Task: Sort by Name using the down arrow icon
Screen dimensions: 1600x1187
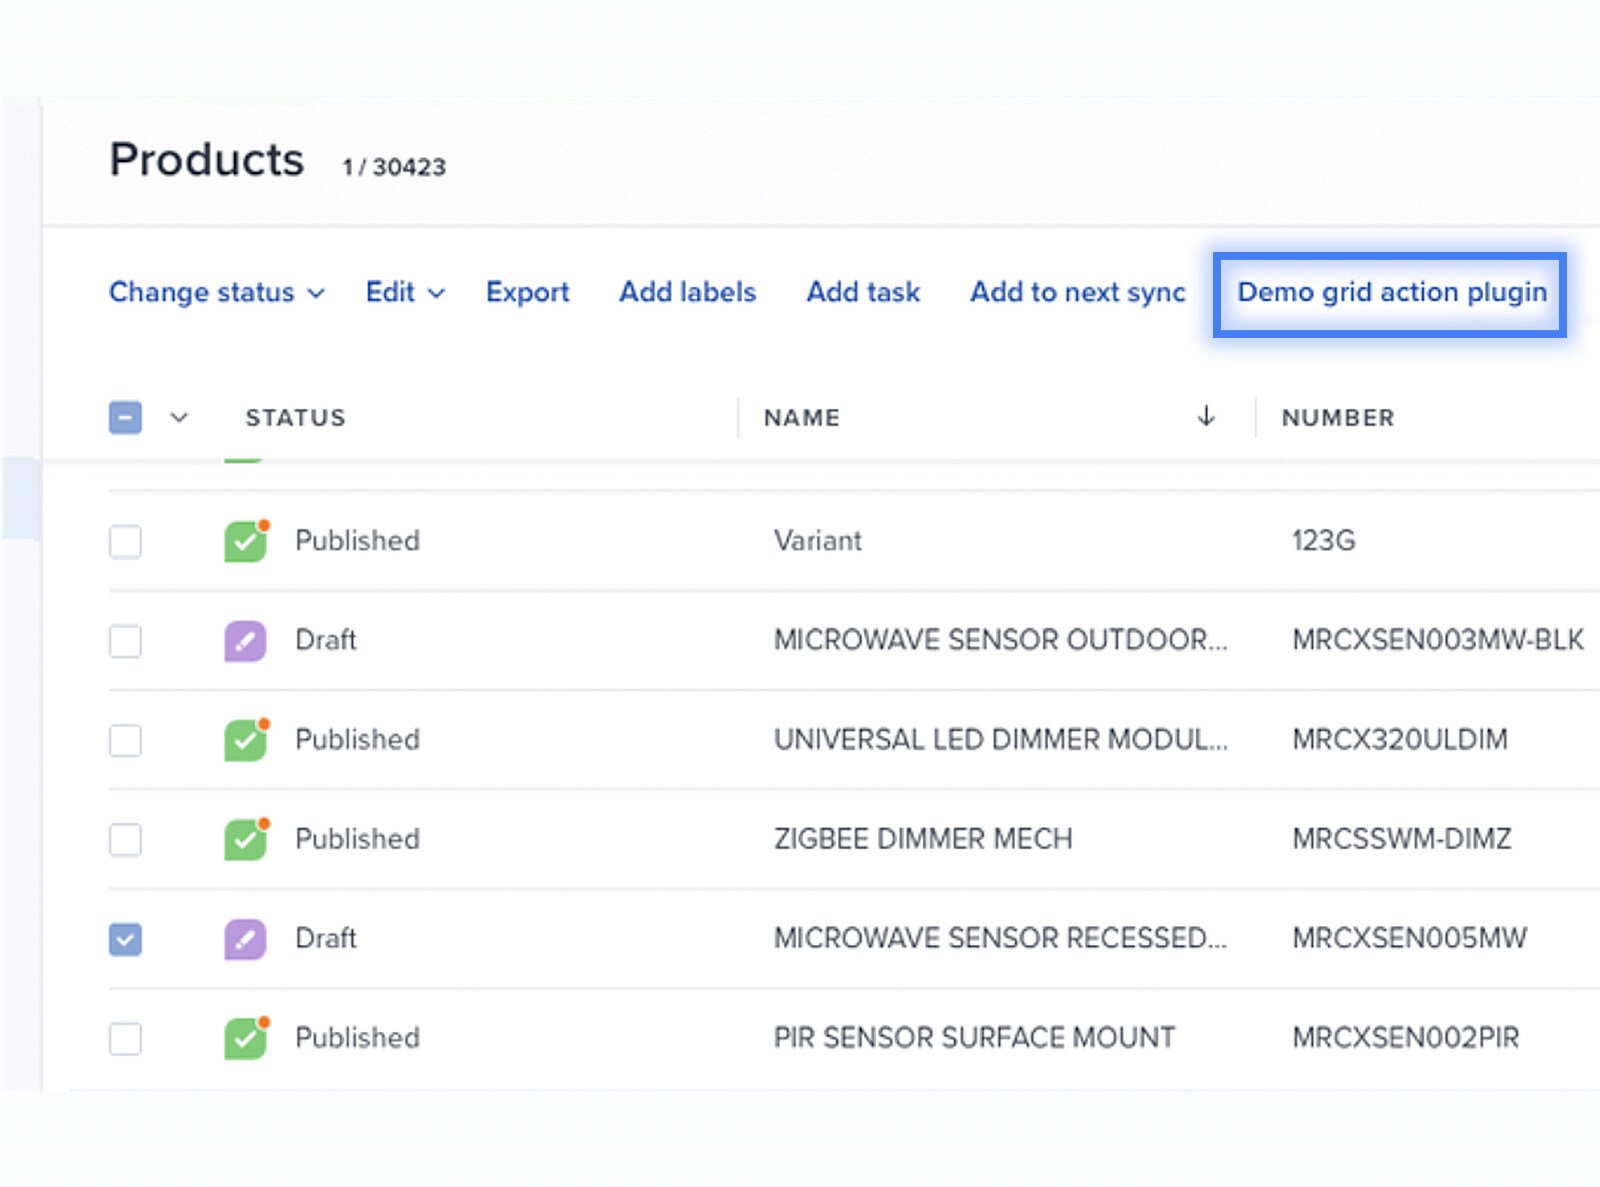Action: (1206, 416)
